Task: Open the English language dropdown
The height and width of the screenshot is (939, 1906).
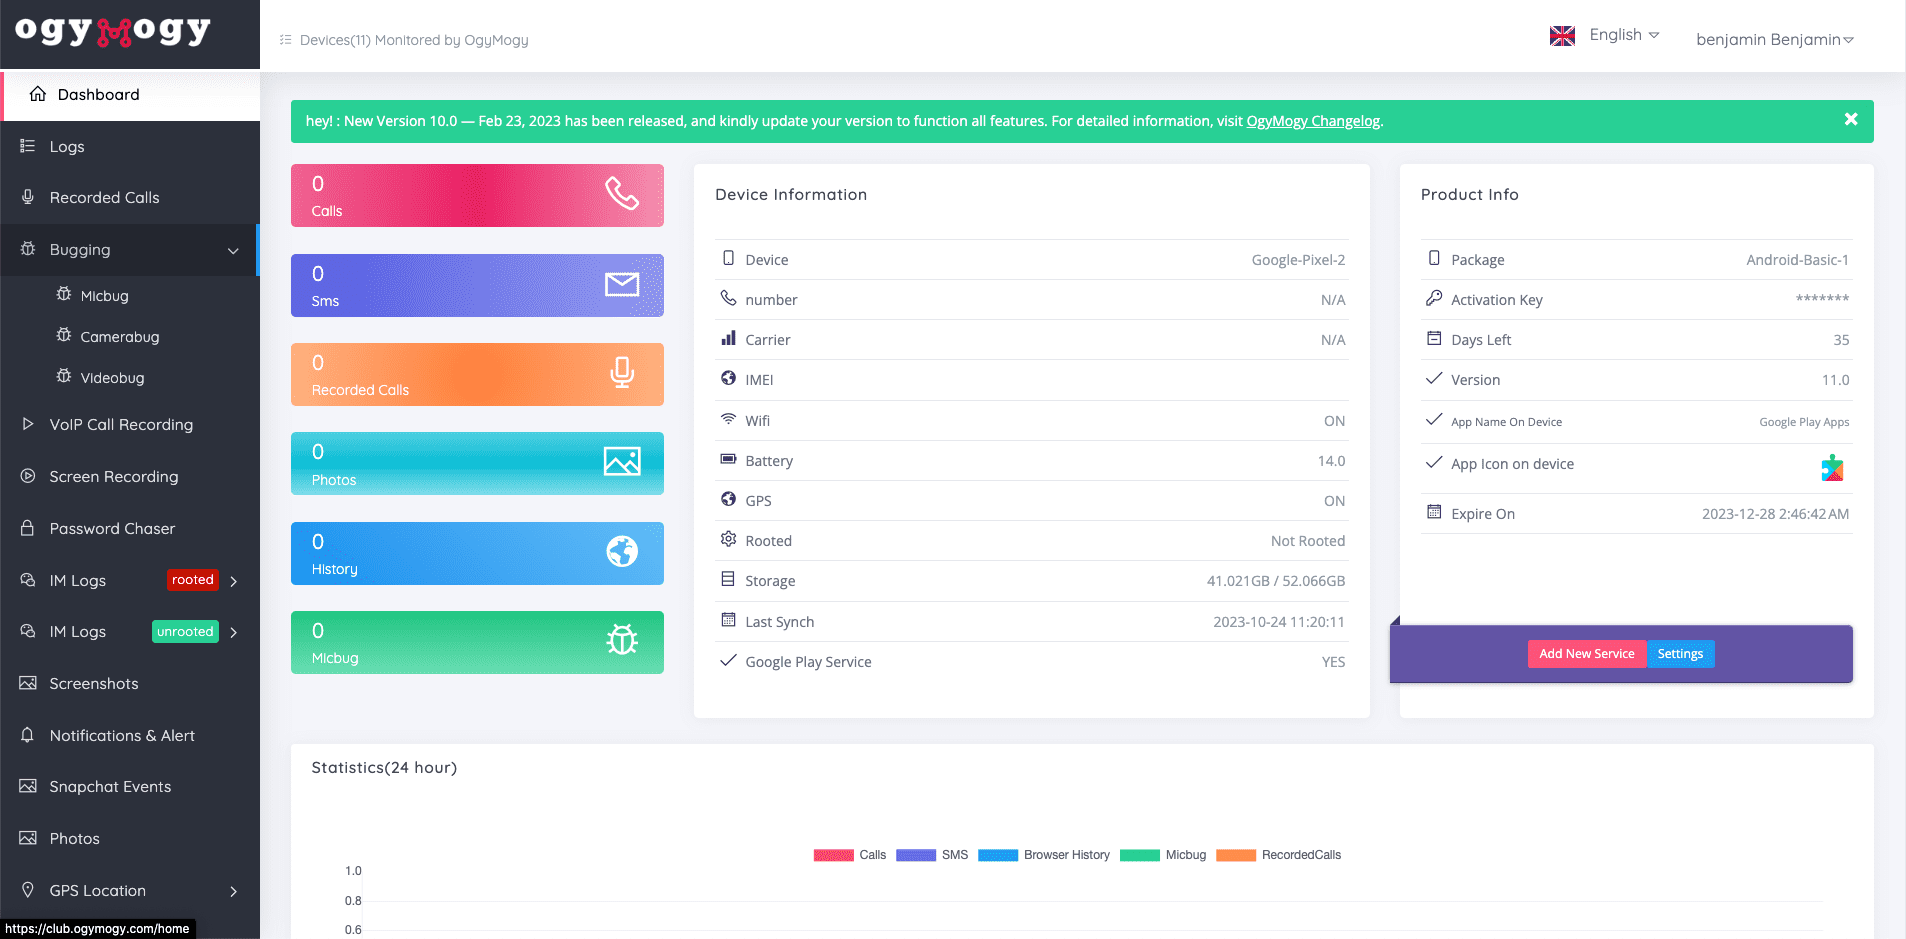Action: point(1624,35)
